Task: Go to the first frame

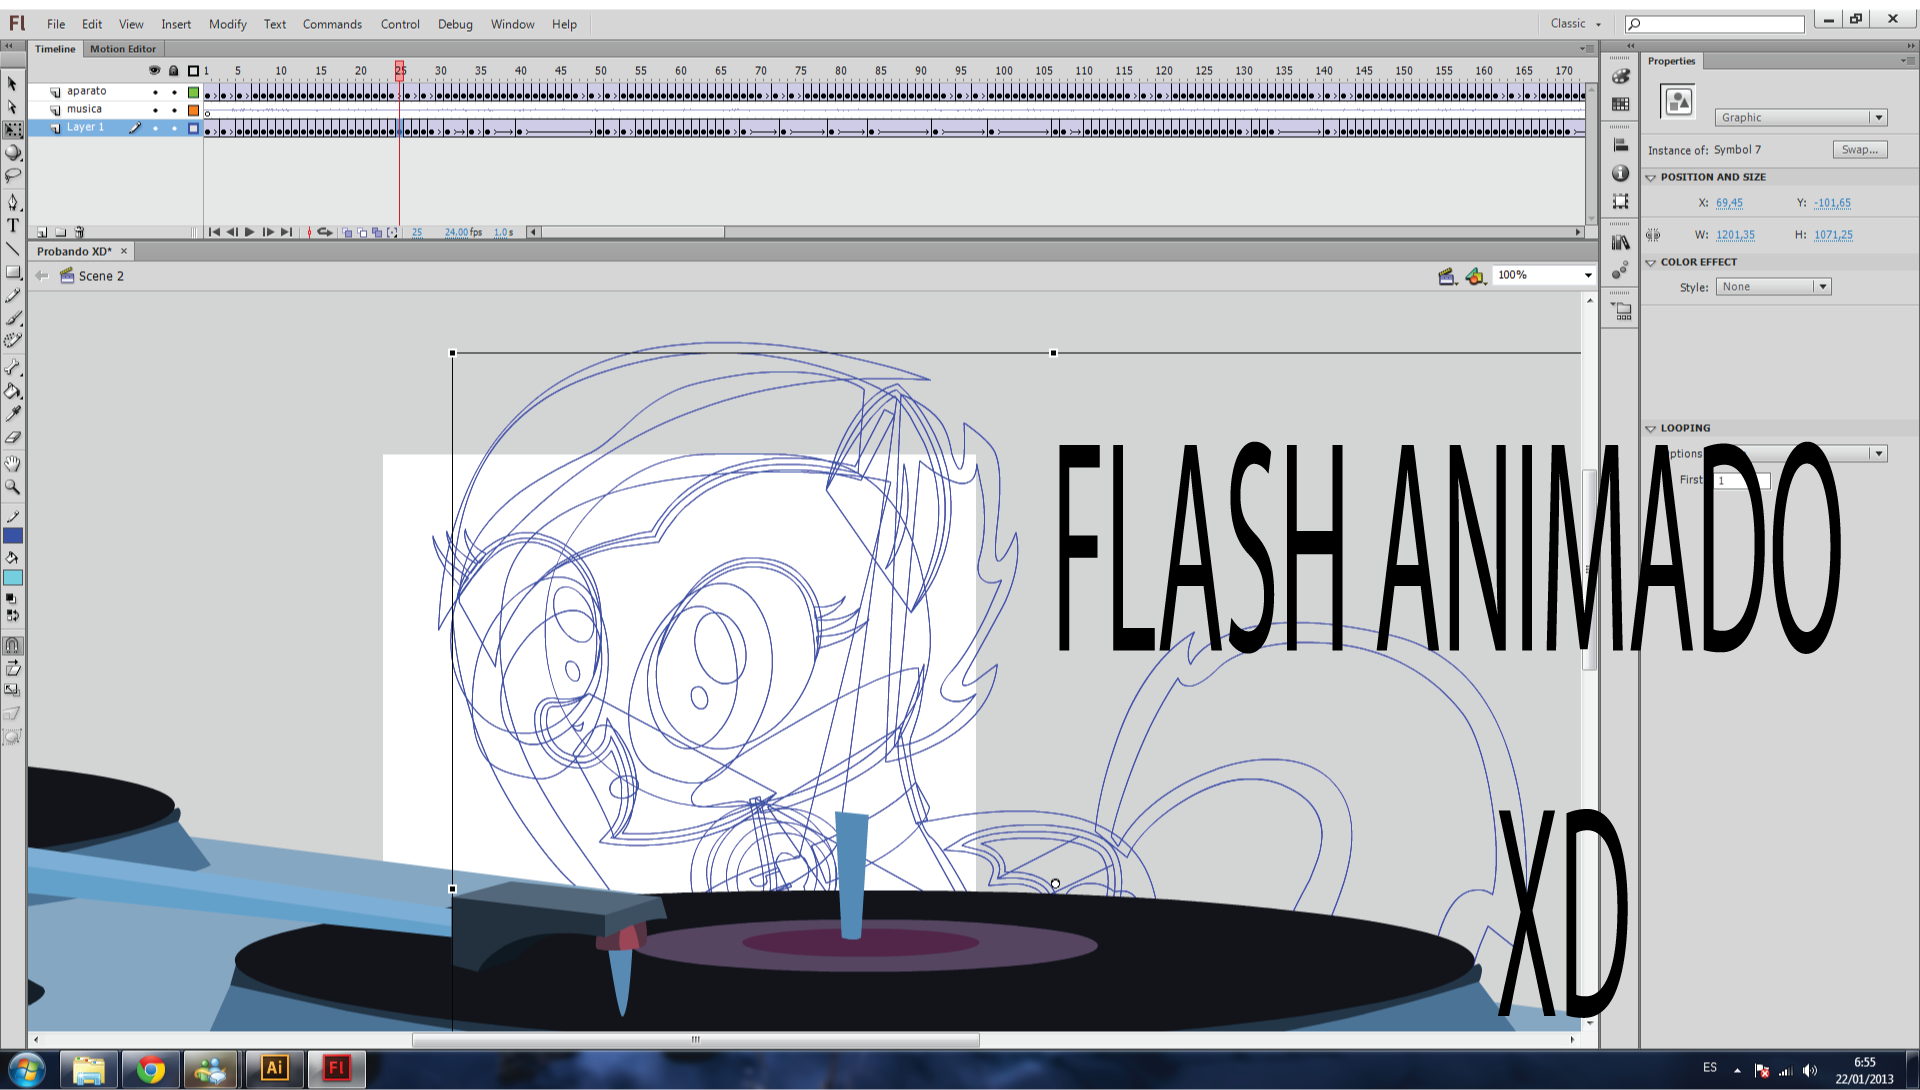Action: pyautogui.click(x=214, y=232)
